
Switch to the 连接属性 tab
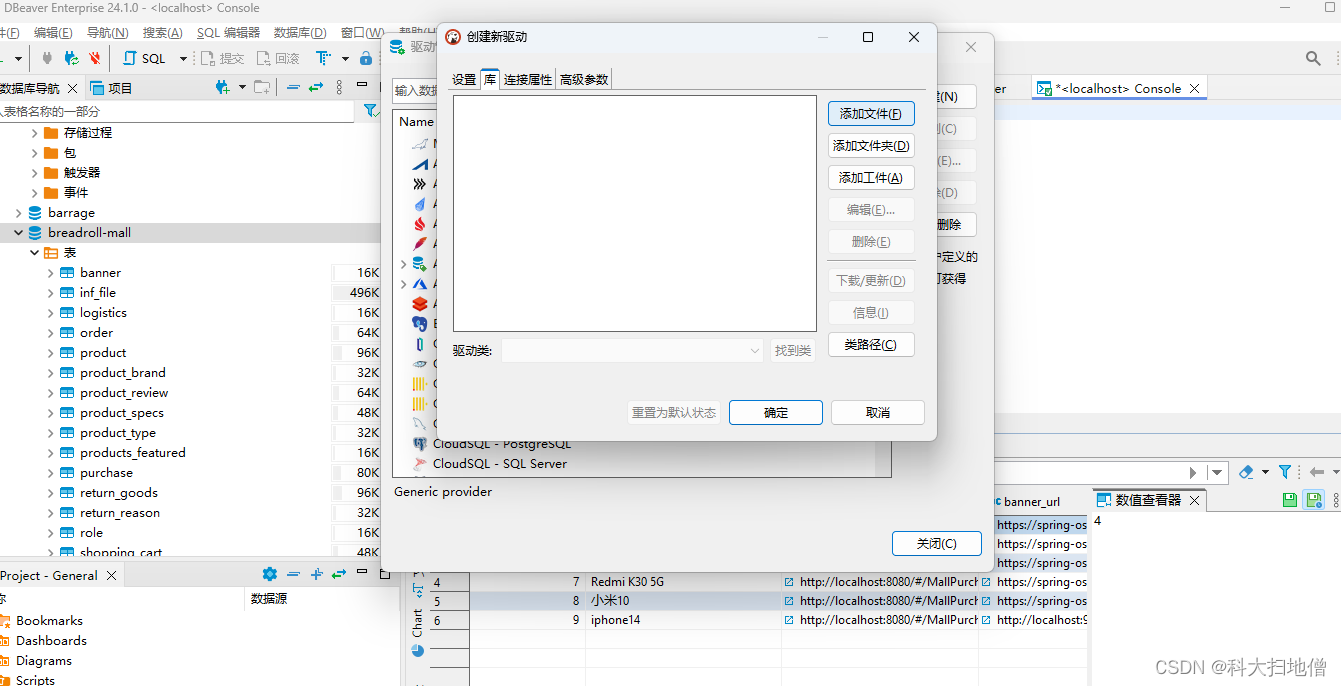pyautogui.click(x=527, y=80)
